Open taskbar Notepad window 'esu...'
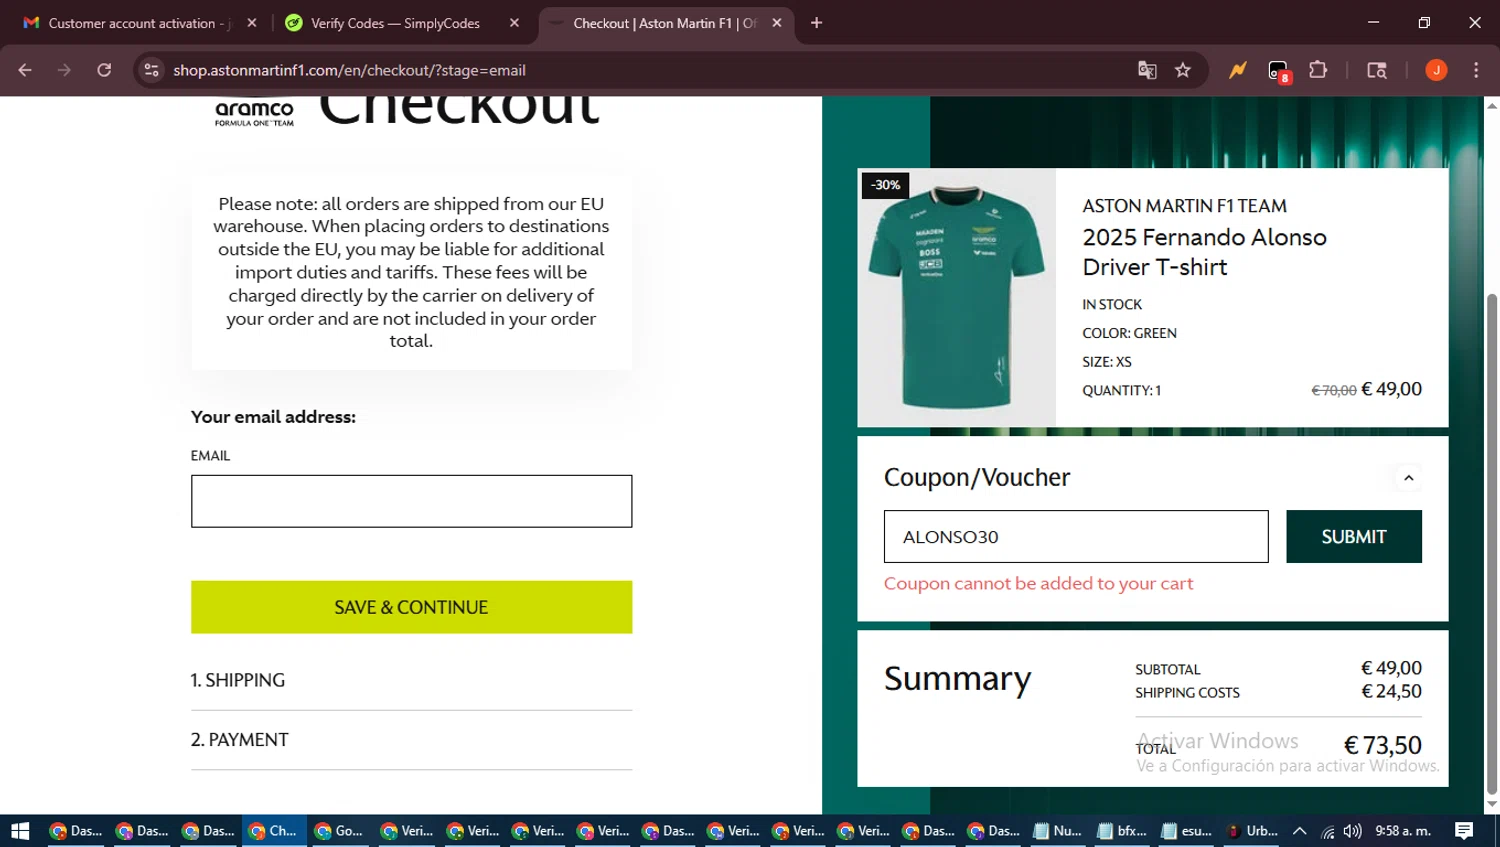This screenshot has width=1500, height=847. [1188, 831]
